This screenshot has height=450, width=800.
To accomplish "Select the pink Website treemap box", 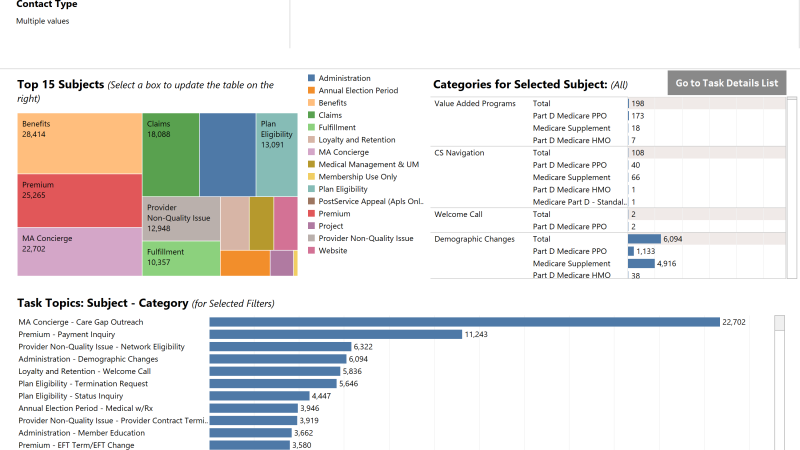I will click(286, 223).
